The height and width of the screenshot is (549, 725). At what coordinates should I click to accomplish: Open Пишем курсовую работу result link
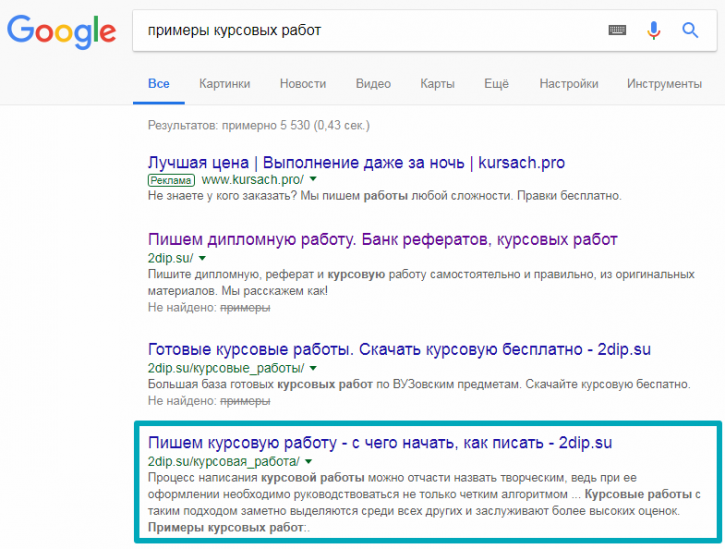point(380,443)
